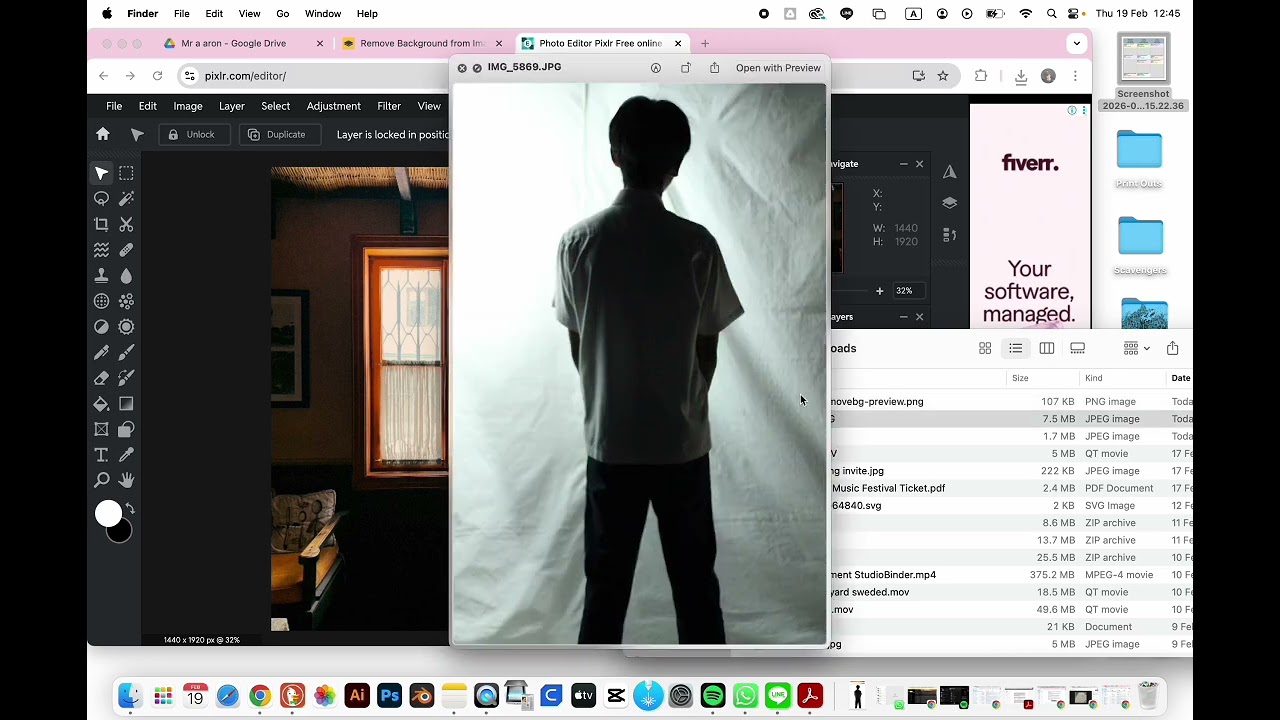Select the Magic Wand tool in Pixlr
This screenshot has height=720, width=1280.
tap(126, 199)
